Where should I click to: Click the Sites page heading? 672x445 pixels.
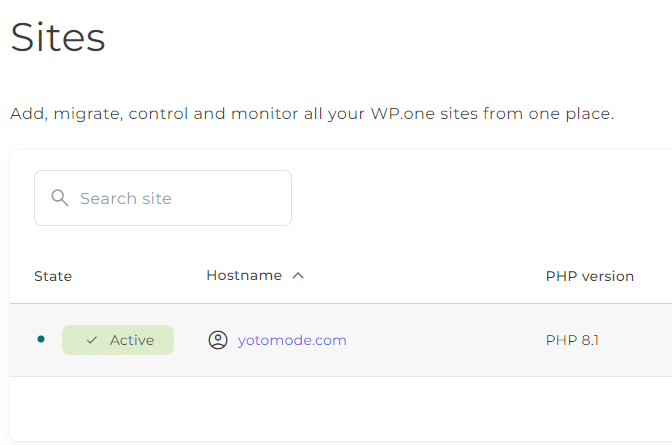[58, 38]
